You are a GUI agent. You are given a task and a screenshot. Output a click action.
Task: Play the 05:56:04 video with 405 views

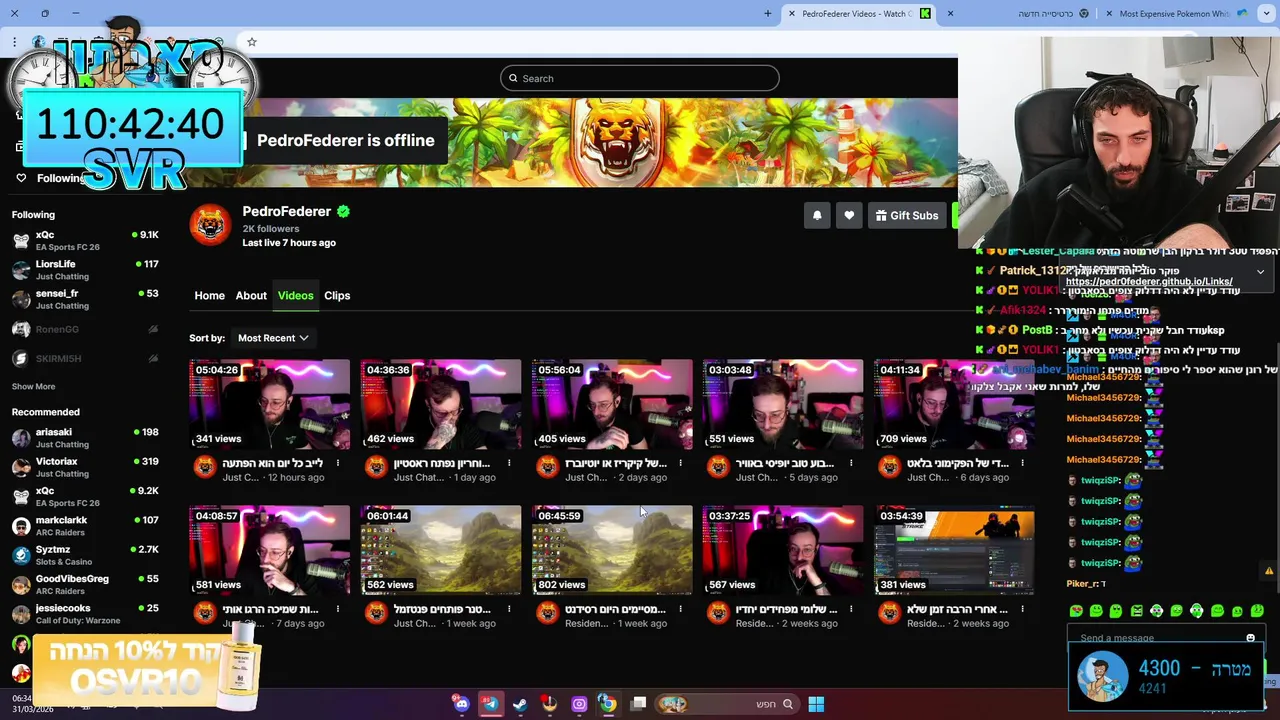[612, 404]
